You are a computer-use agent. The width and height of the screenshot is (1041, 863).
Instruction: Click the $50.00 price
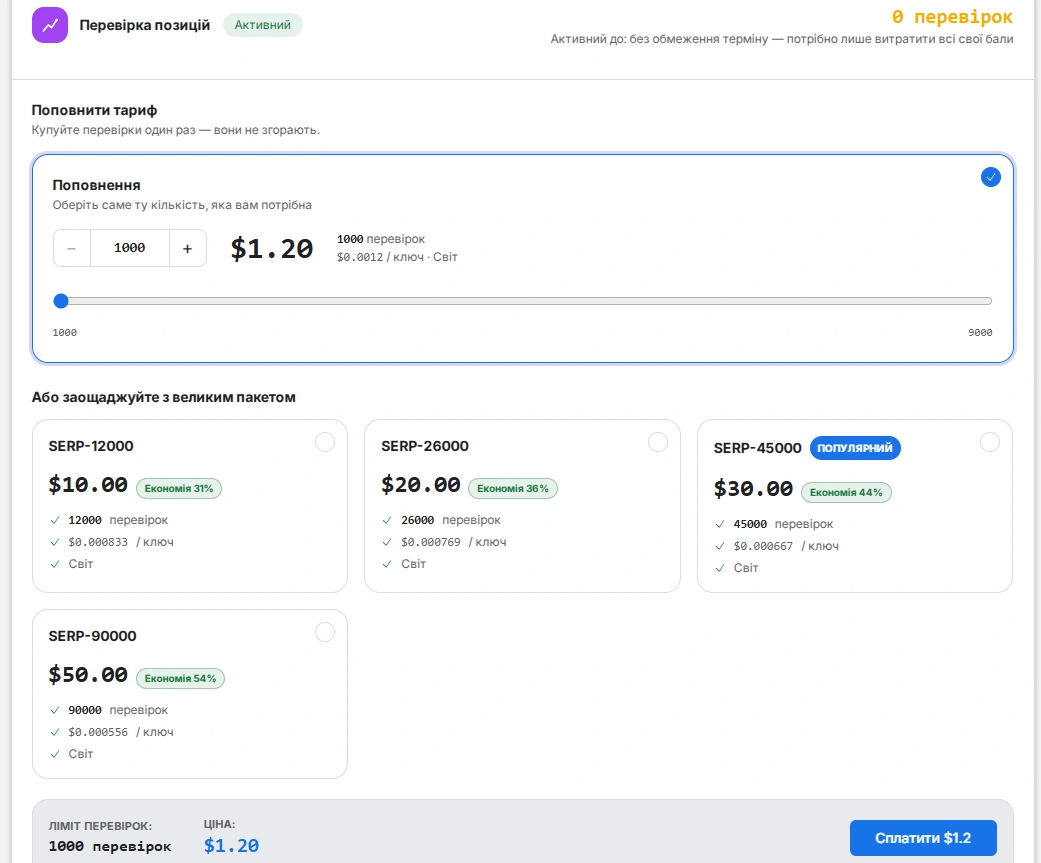[x=88, y=675]
